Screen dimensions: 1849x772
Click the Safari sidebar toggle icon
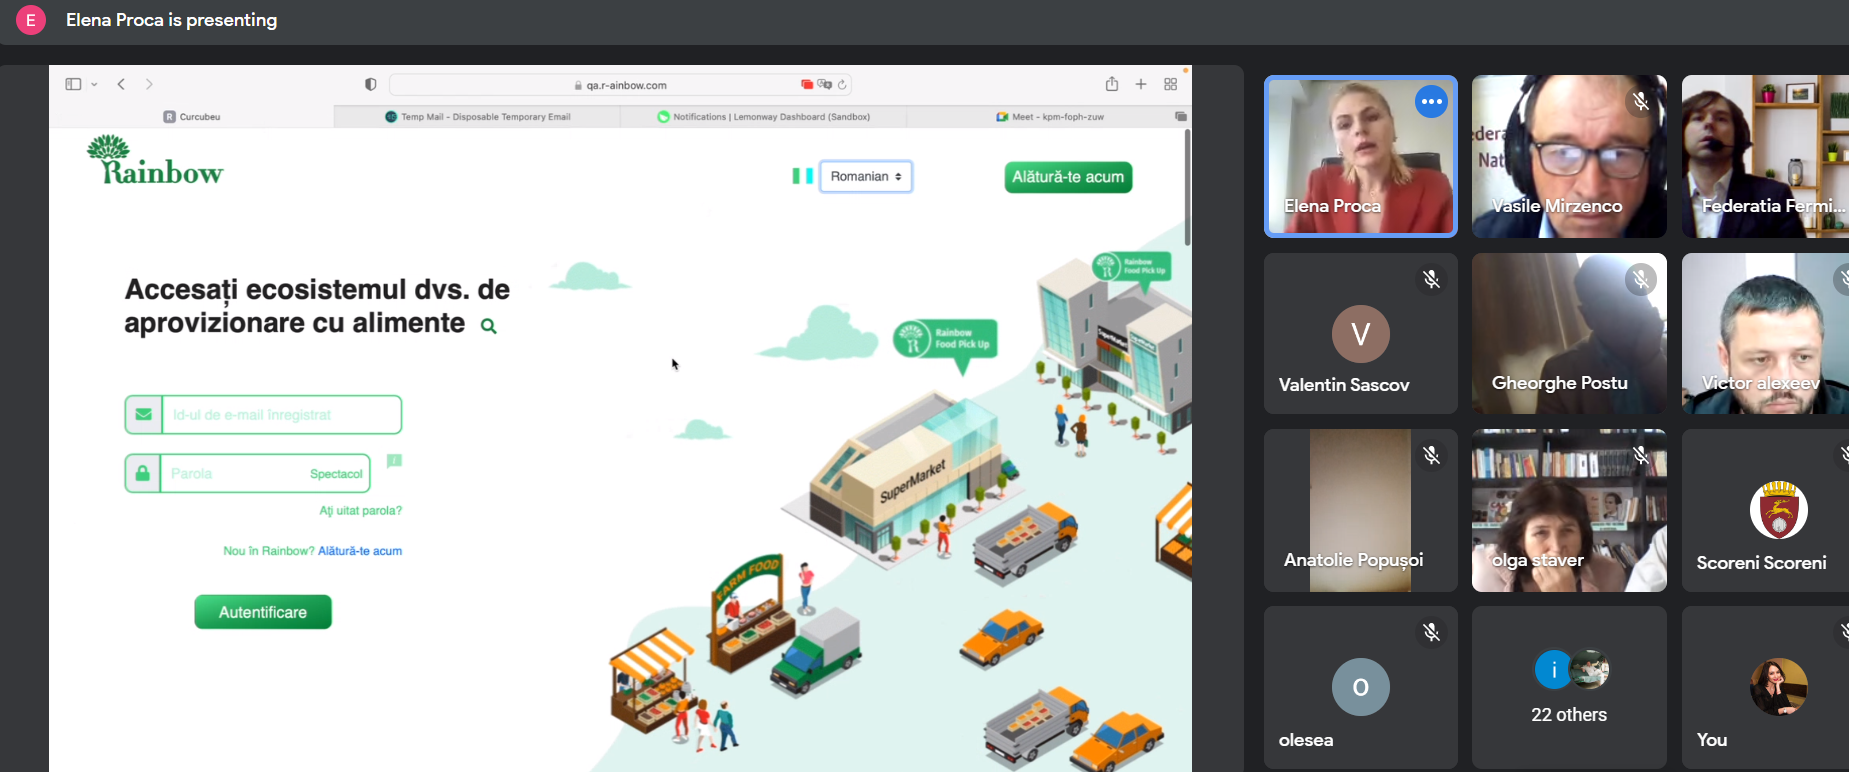(73, 85)
